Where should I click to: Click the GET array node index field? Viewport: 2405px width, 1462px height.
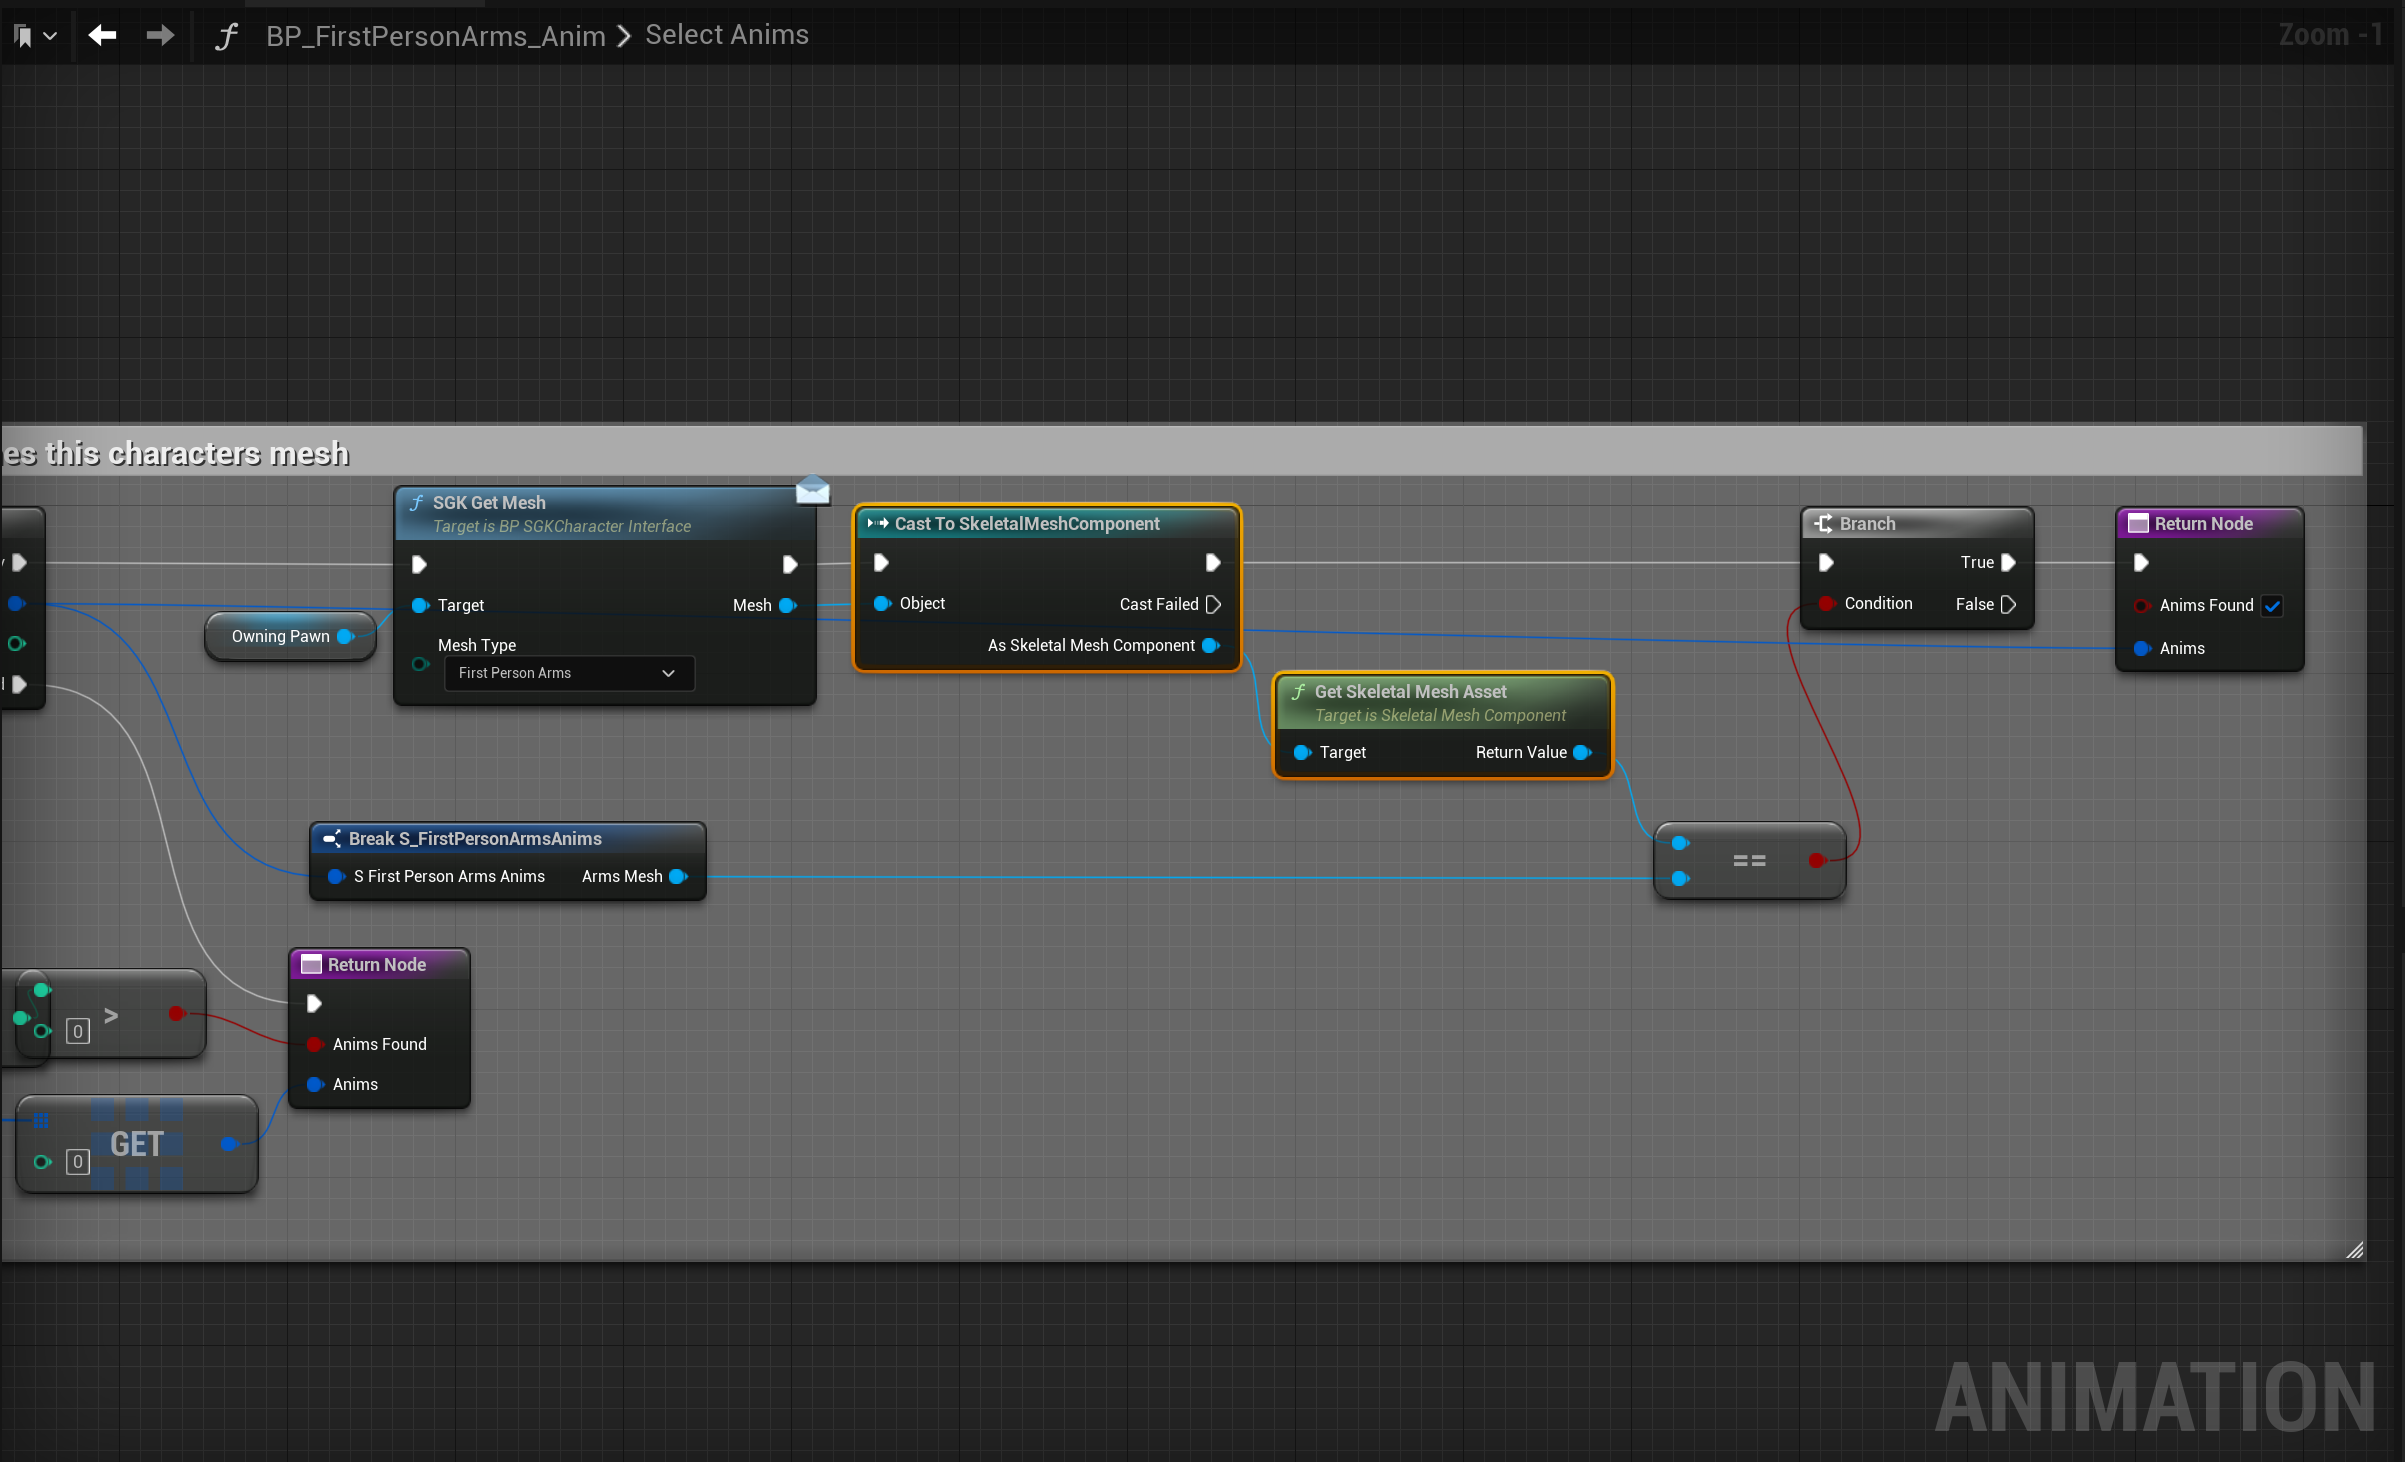click(x=78, y=1162)
